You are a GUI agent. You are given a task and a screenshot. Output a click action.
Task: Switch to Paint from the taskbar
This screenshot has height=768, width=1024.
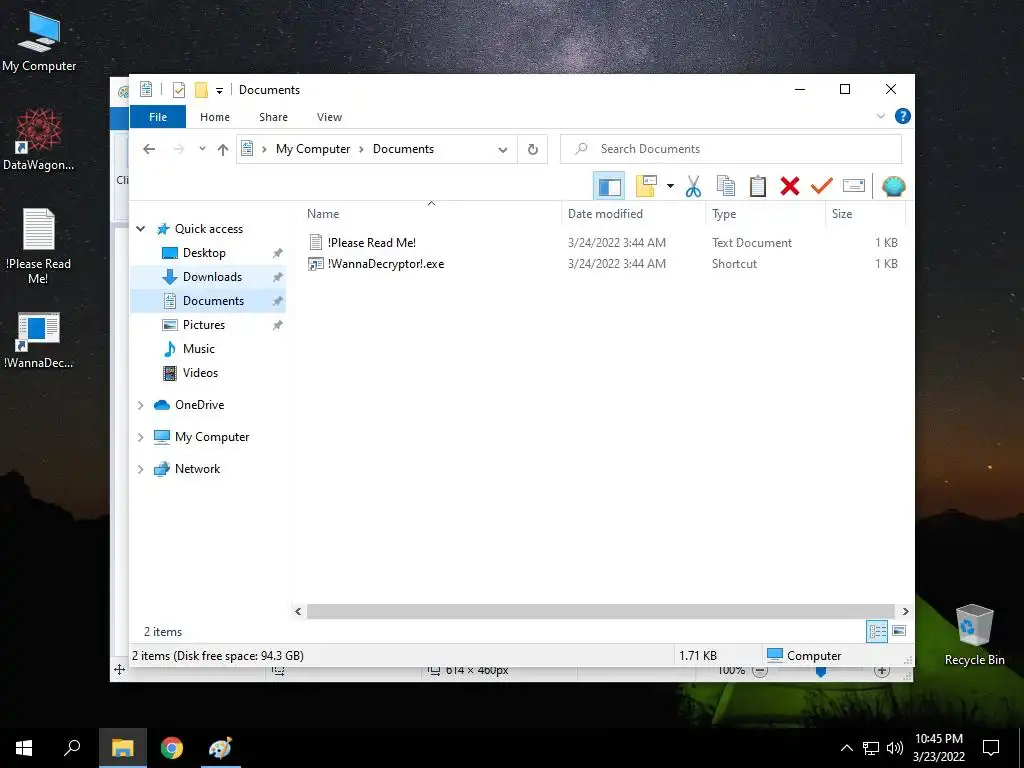(x=220, y=748)
